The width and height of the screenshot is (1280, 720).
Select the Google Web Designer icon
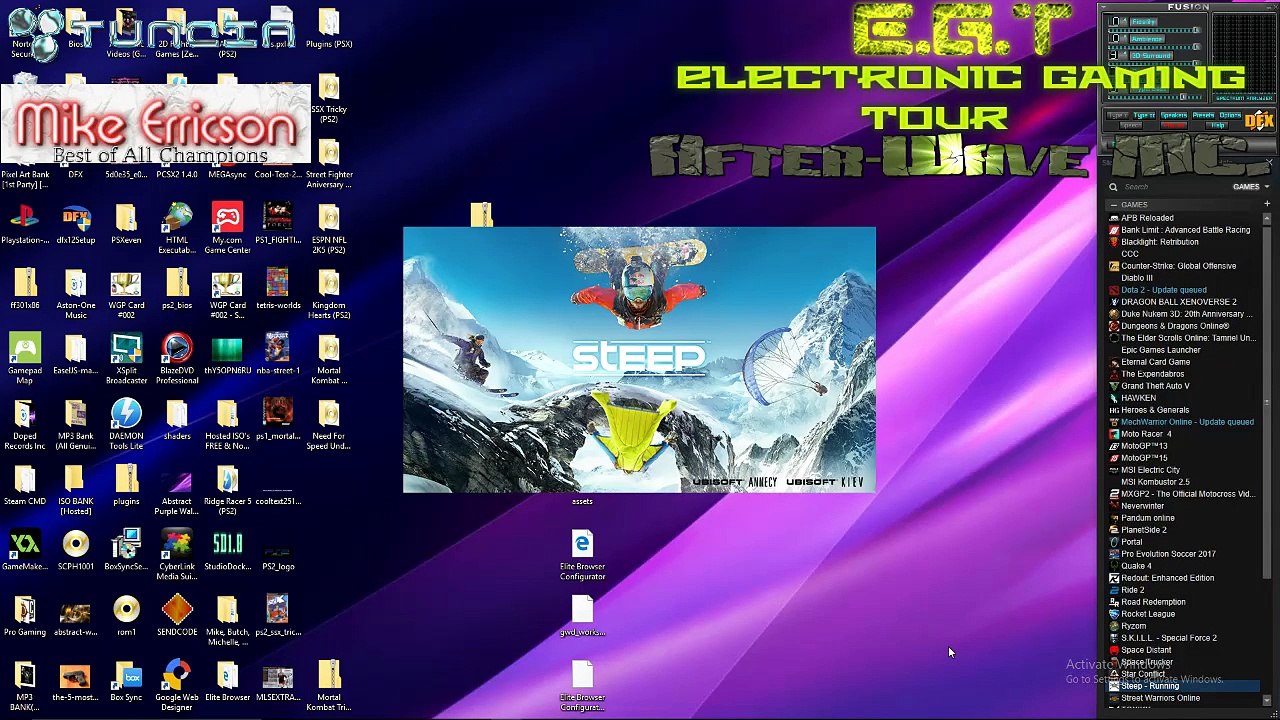pos(177,684)
